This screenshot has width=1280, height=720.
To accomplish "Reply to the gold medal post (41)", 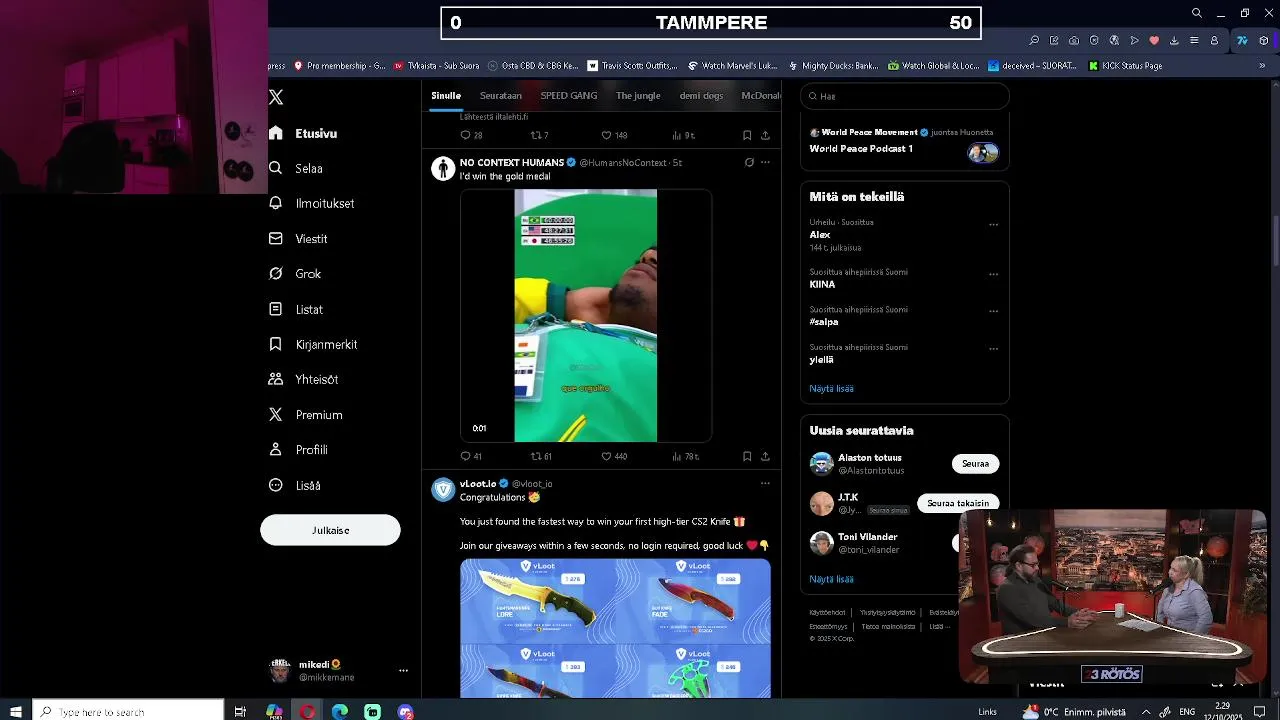I will coord(470,456).
